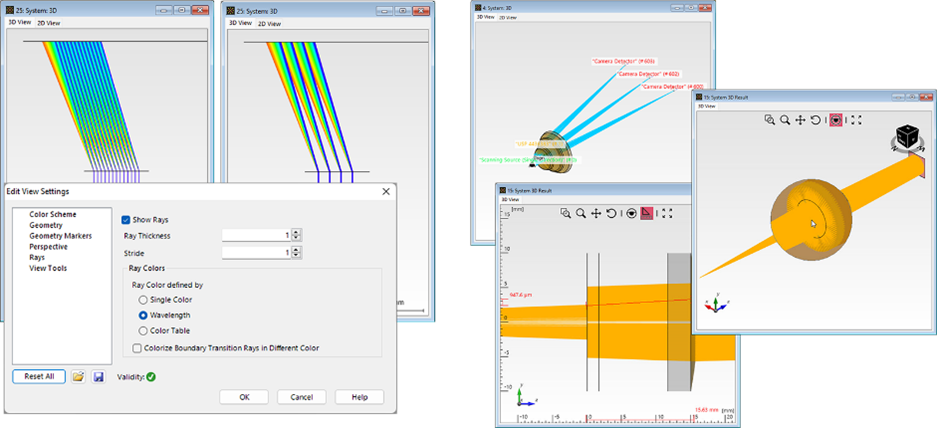Increase Ray Thickness with the up arrow
The height and width of the screenshot is (428, 937).
296,233
